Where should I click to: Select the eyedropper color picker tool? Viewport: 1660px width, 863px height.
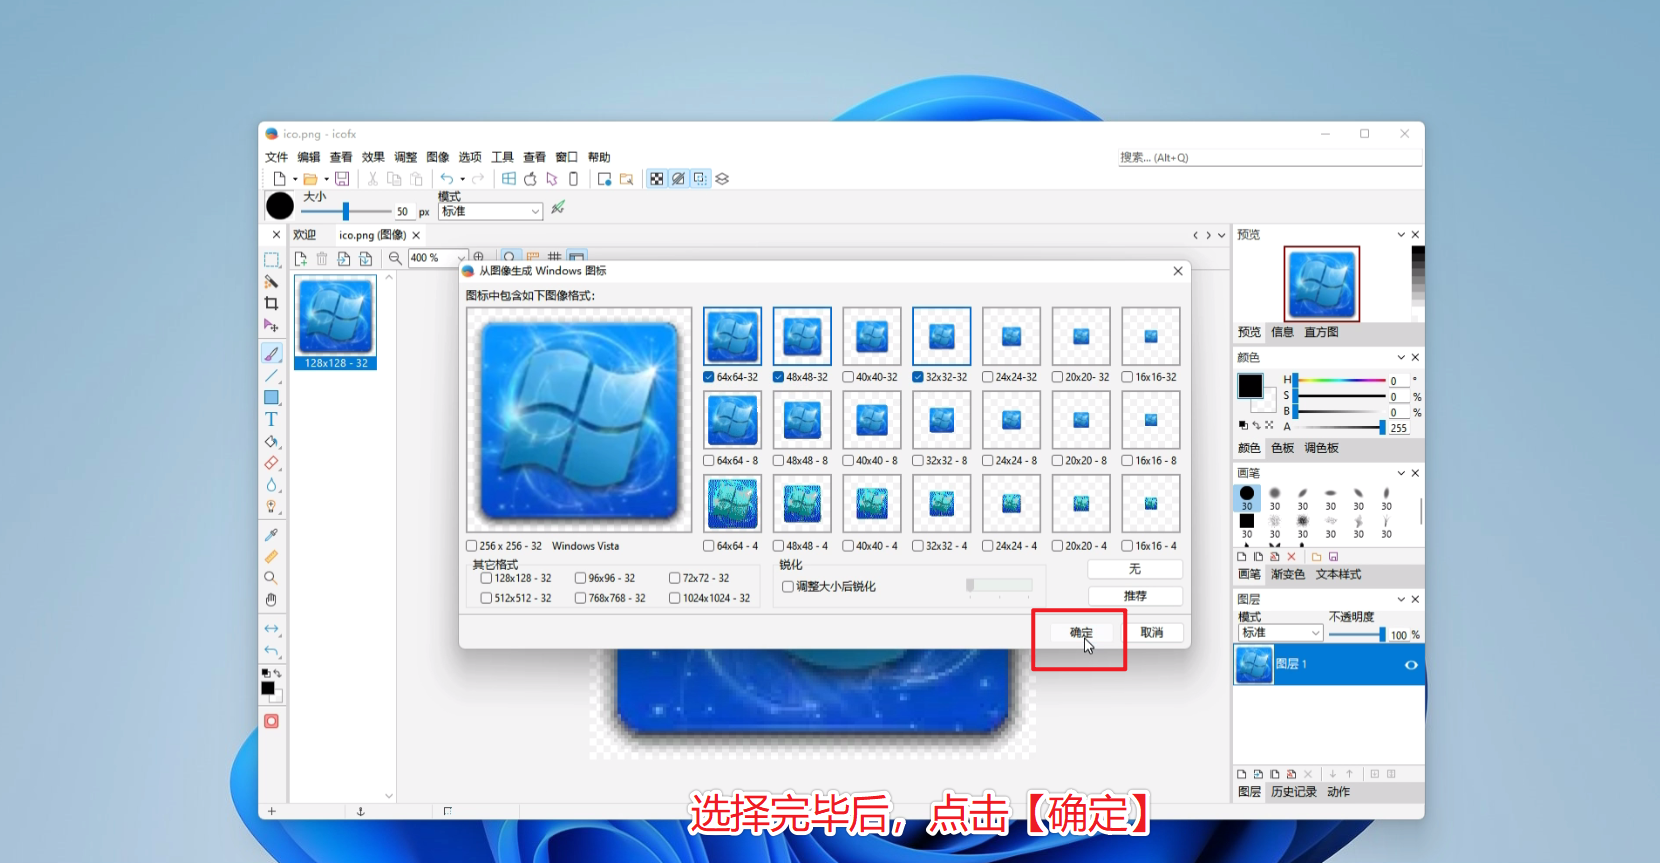pyautogui.click(x=271, y=535)
